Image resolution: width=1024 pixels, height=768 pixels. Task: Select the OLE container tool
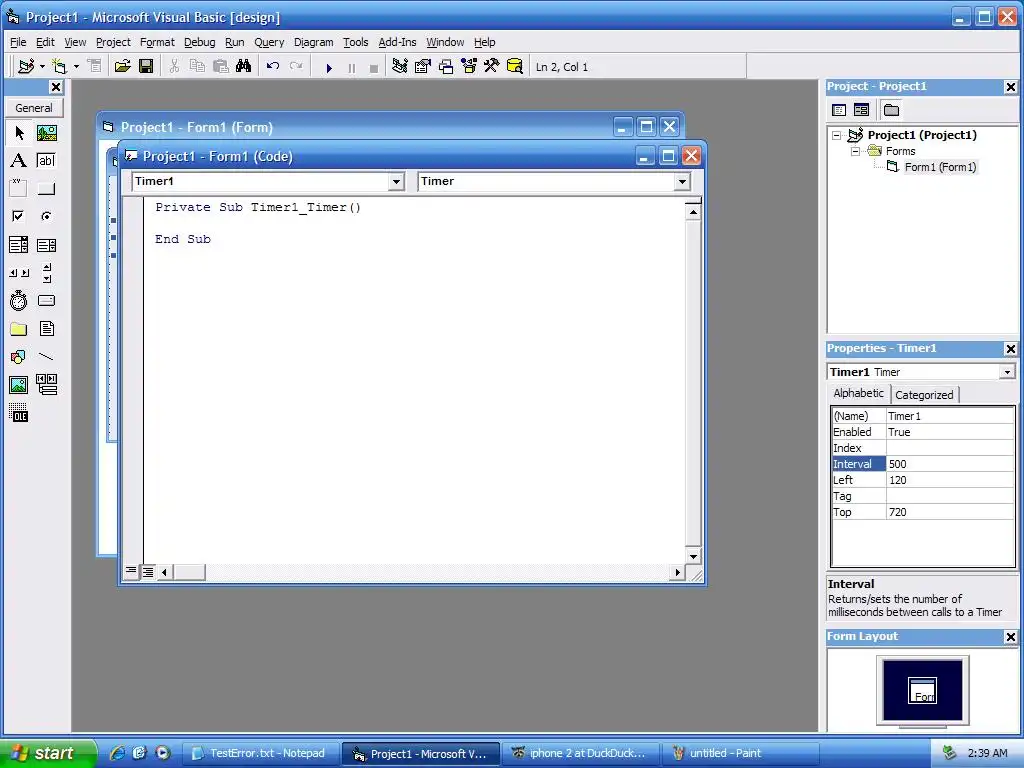coord(19,413)
